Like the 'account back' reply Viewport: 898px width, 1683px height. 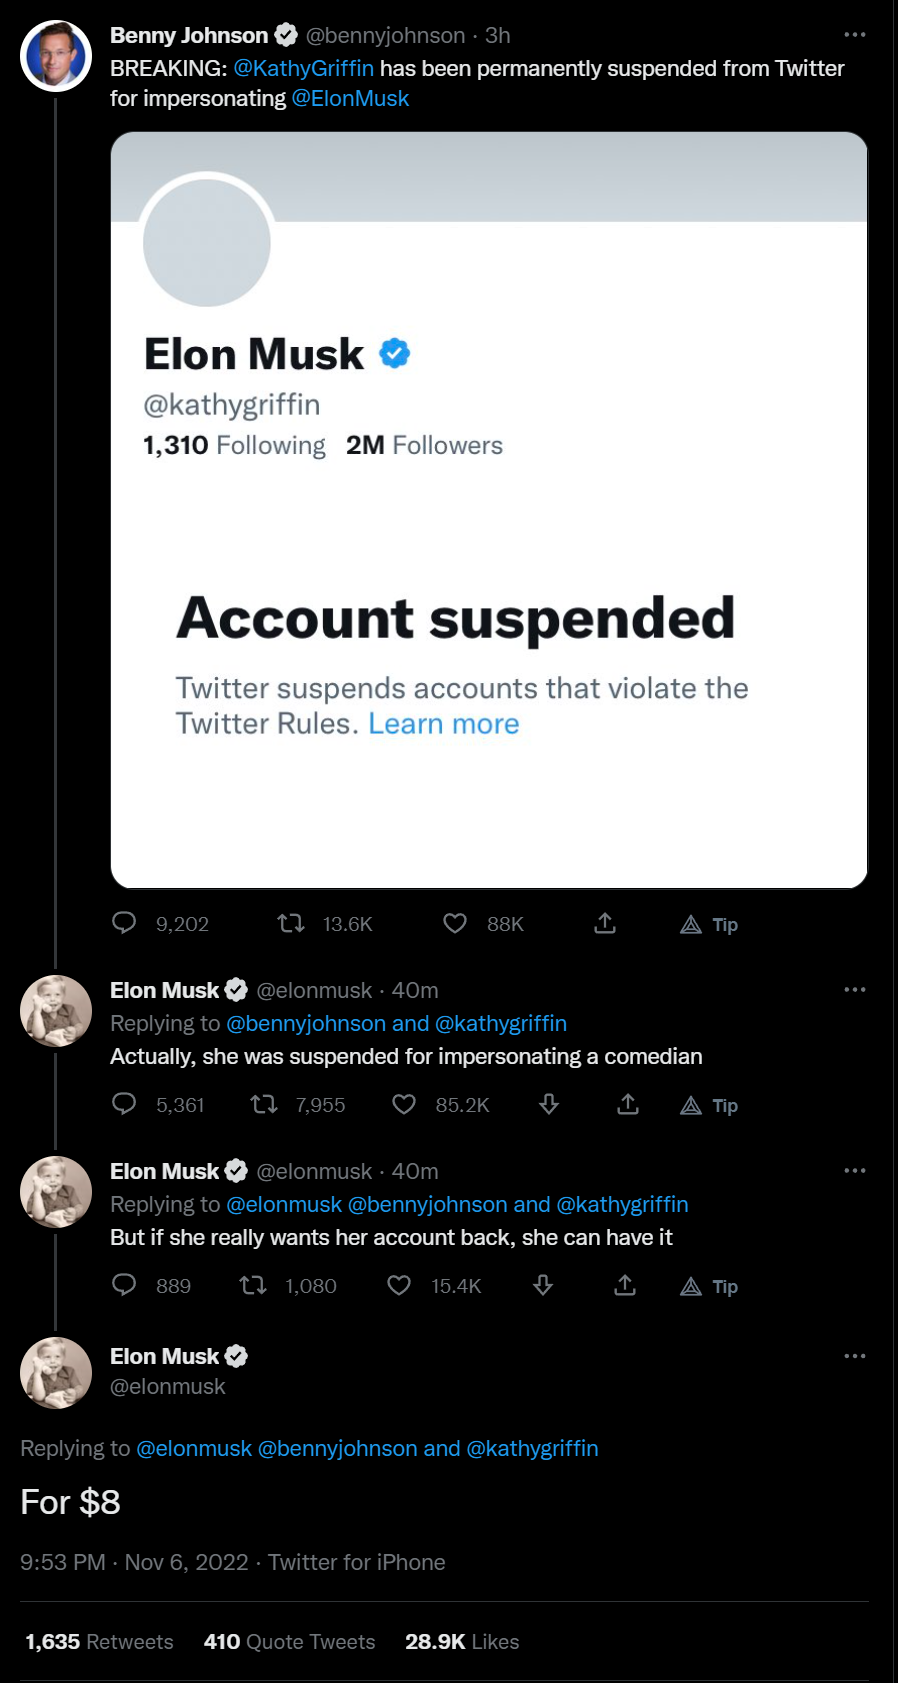coord(399,1285)
